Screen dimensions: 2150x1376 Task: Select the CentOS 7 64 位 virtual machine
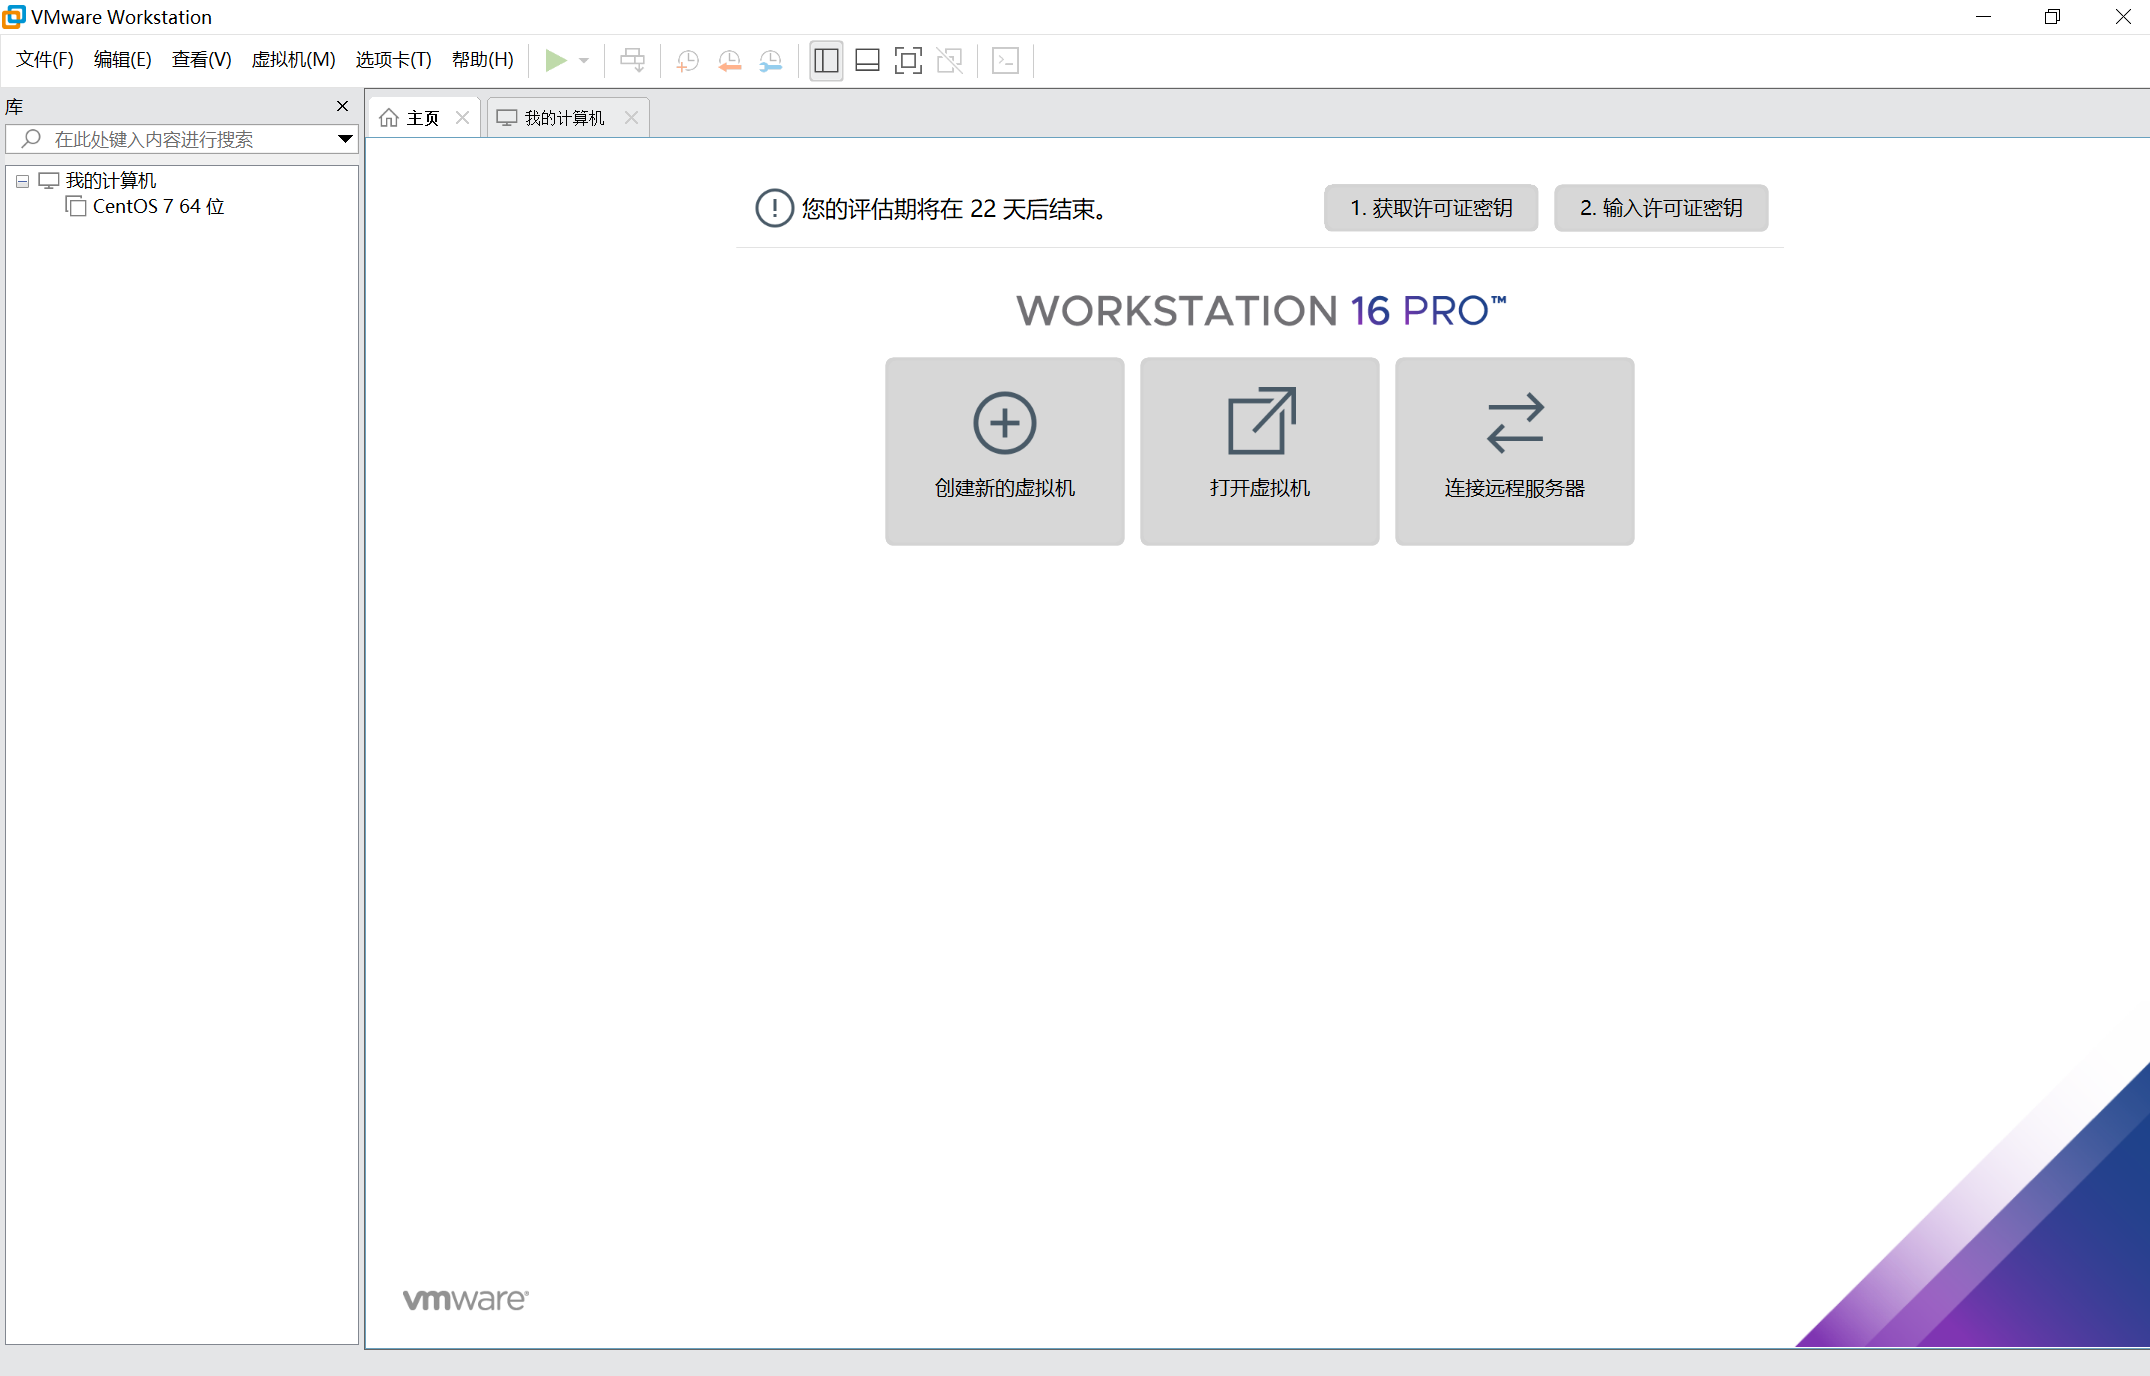(x=158, y=207)
